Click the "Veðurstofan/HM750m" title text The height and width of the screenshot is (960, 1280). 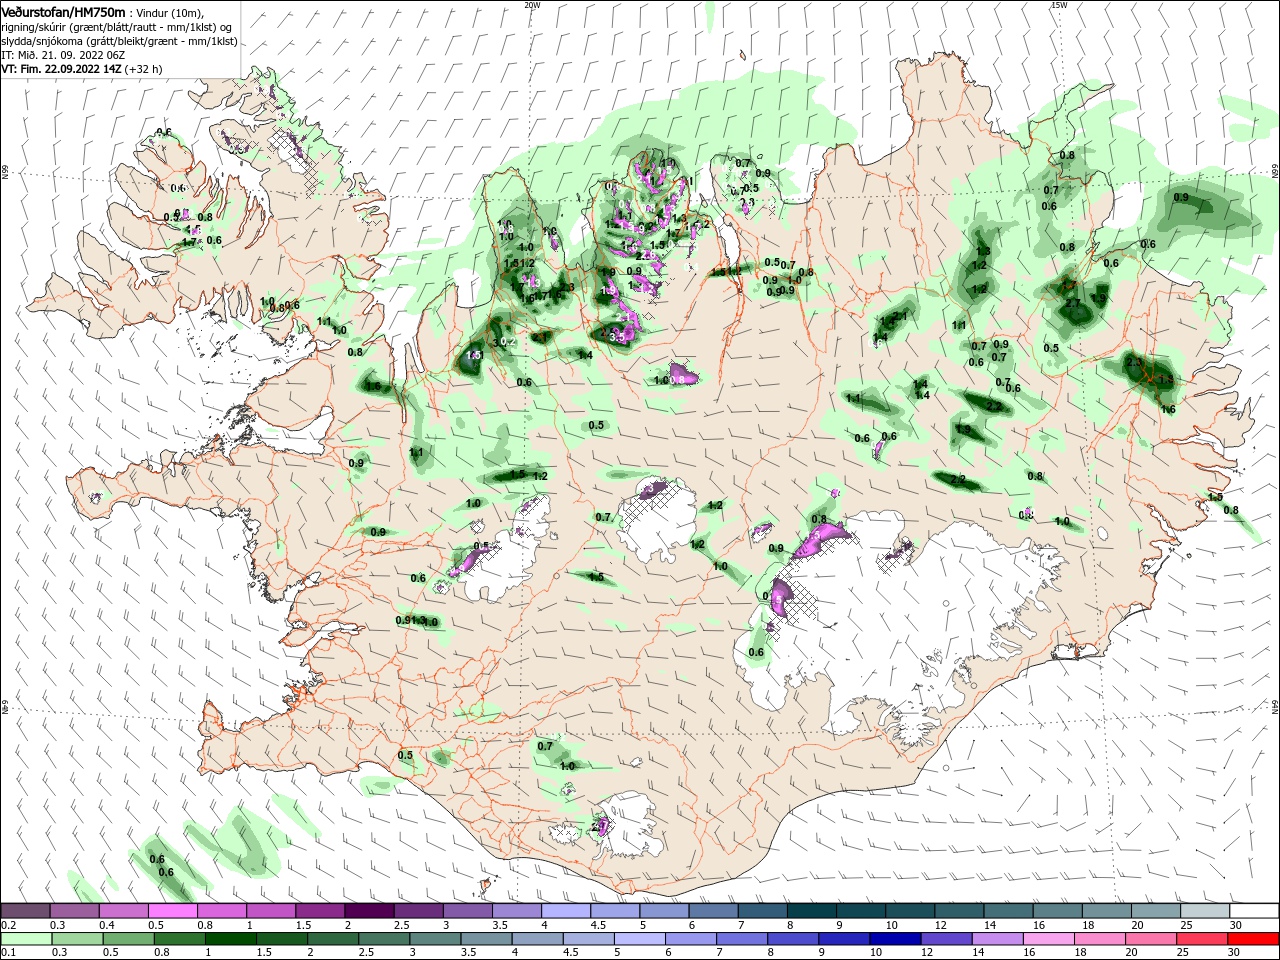(63, 12)
